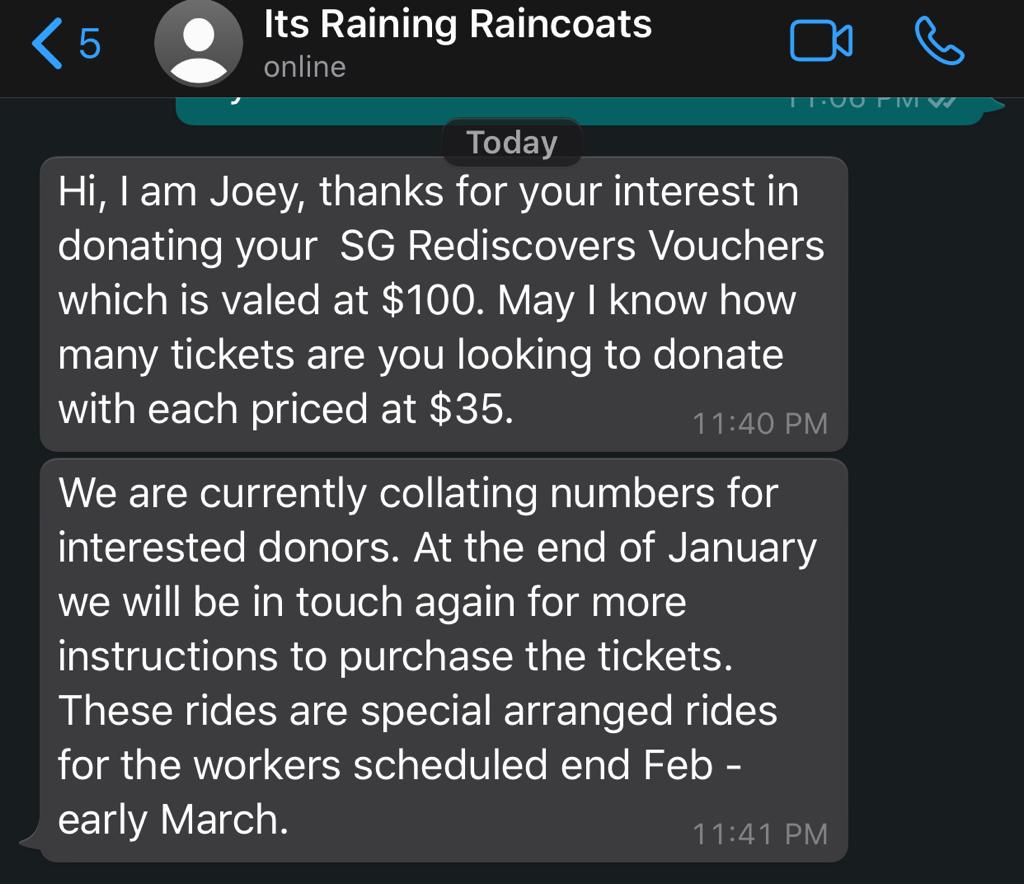Click the SG Rediscovers Vouchers text
1024x884 pixels.
click(x=582, y=246)
